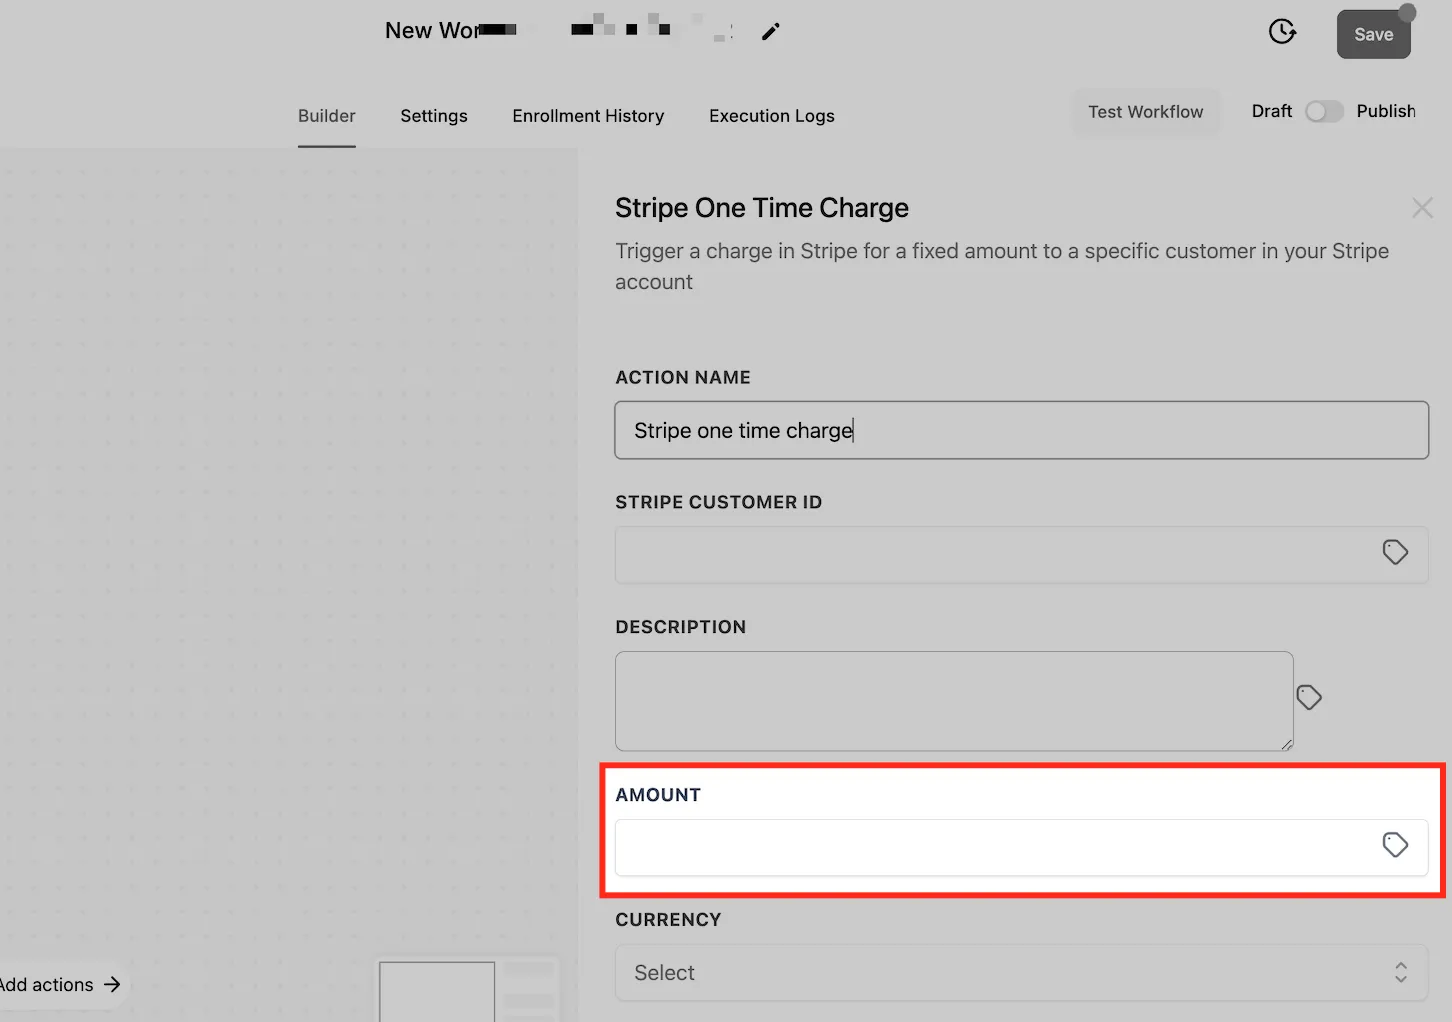Insert custom value tag for Amount

click(x=1395, y=845)
